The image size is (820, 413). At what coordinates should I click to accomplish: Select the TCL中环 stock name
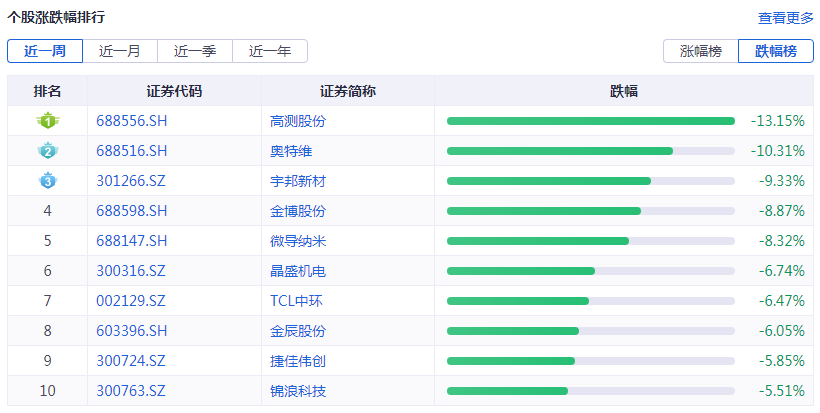(x=296, y=301)
